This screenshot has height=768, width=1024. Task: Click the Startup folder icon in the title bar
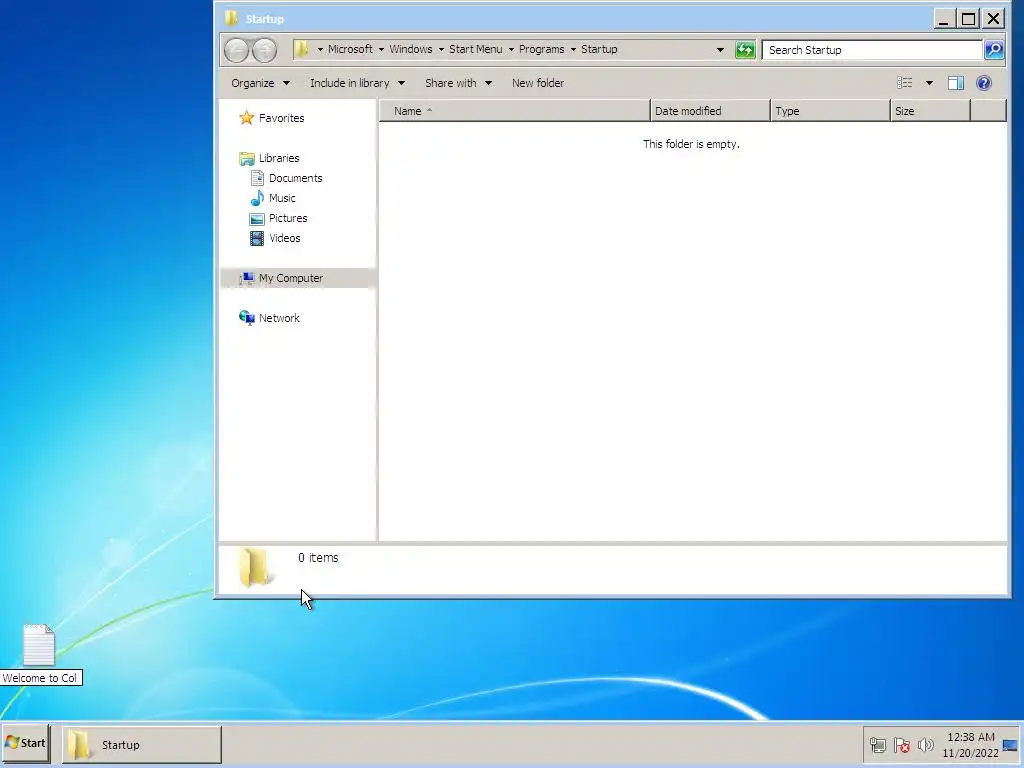click(231, 18)
